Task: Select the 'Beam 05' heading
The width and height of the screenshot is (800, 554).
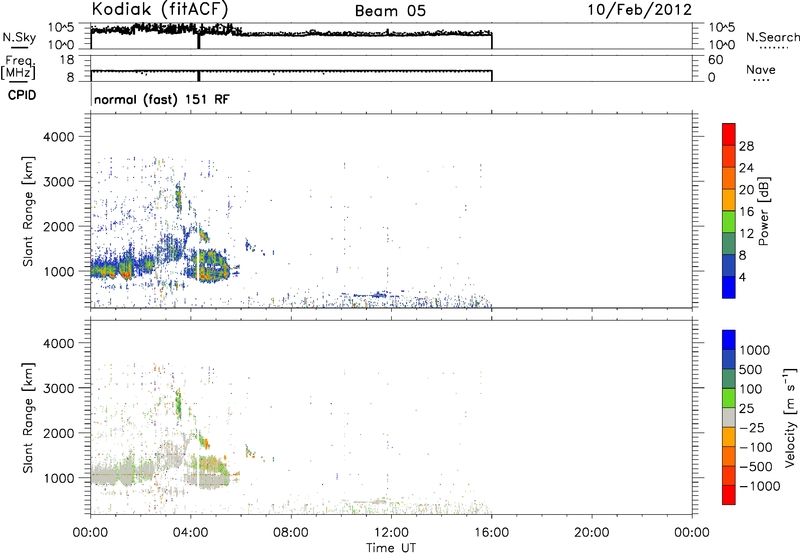Action: pyautogui.click(x=390, y=11)
